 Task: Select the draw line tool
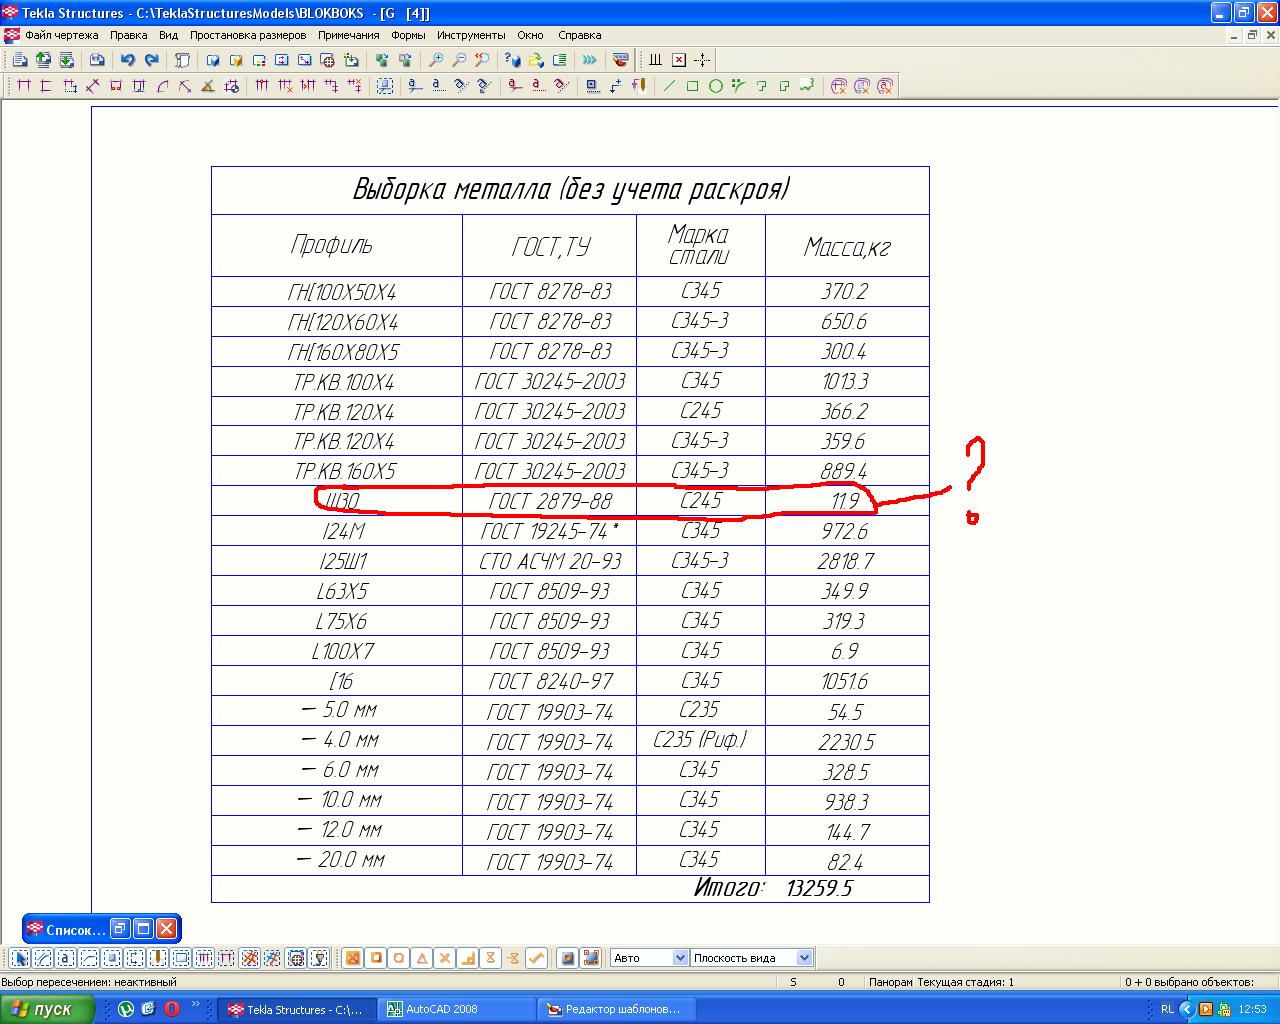[669, 86]
